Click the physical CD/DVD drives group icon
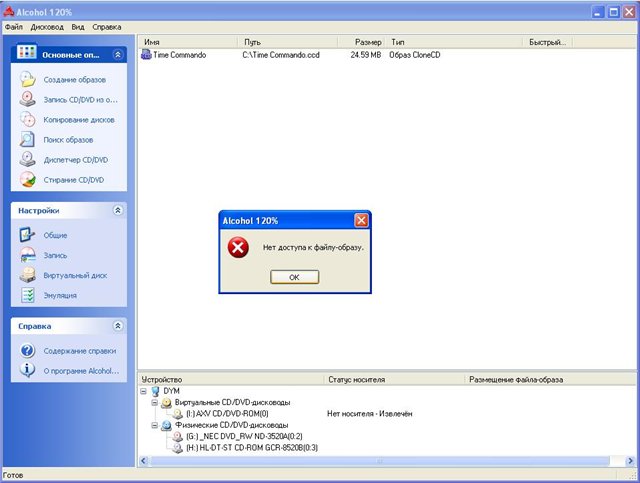The height and width of the screenshot is (483, 640). pyautogui.click(x=166, y=425)
